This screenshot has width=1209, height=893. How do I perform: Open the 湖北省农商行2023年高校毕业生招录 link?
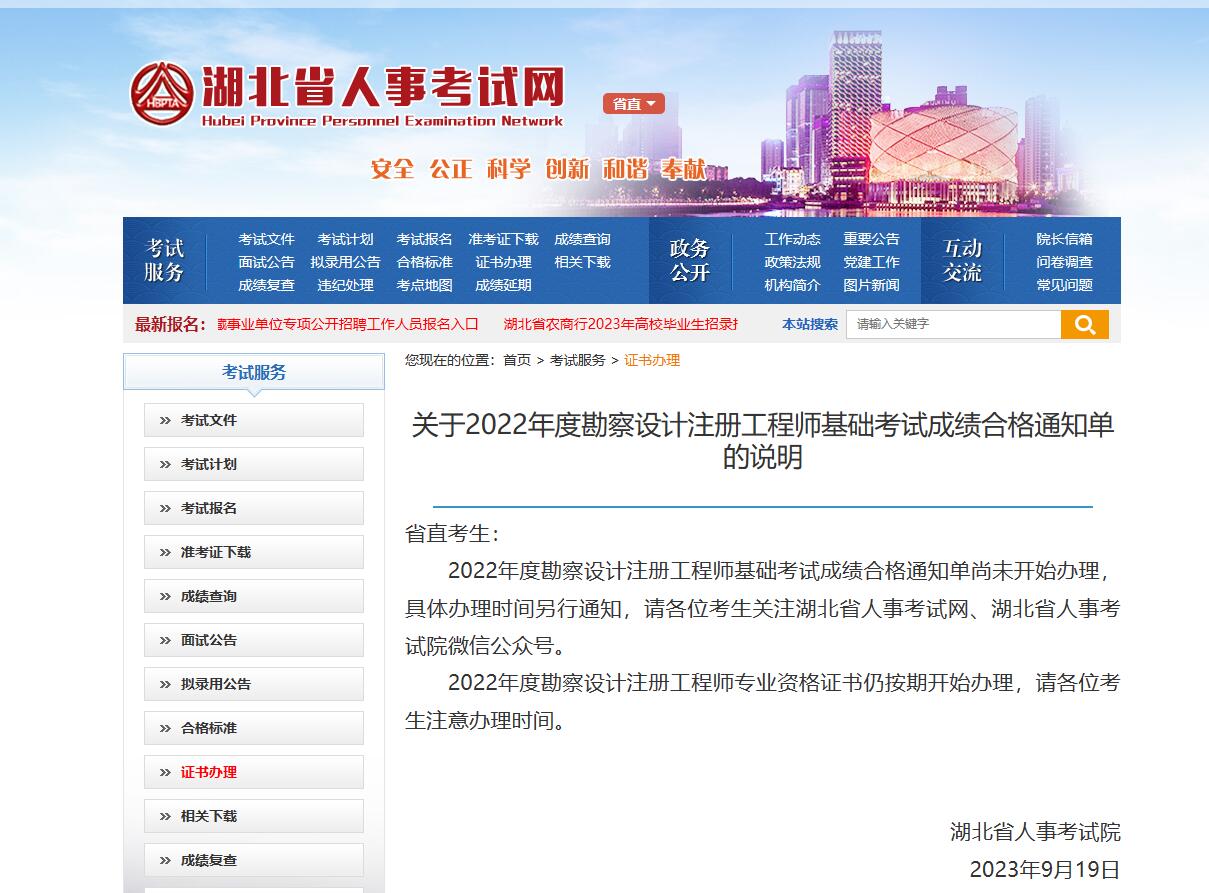coord(621,324)
